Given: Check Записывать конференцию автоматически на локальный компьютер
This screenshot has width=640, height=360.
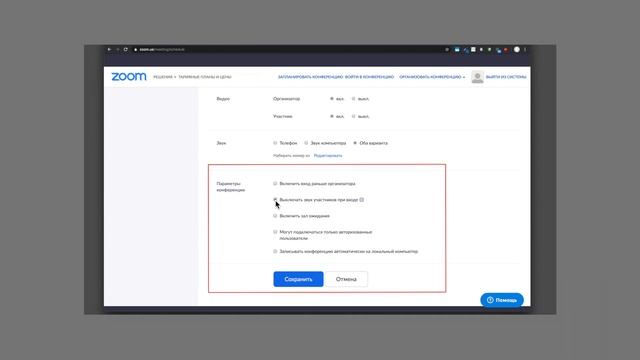Looking at the screenshot, I should (x=275, y=251).
